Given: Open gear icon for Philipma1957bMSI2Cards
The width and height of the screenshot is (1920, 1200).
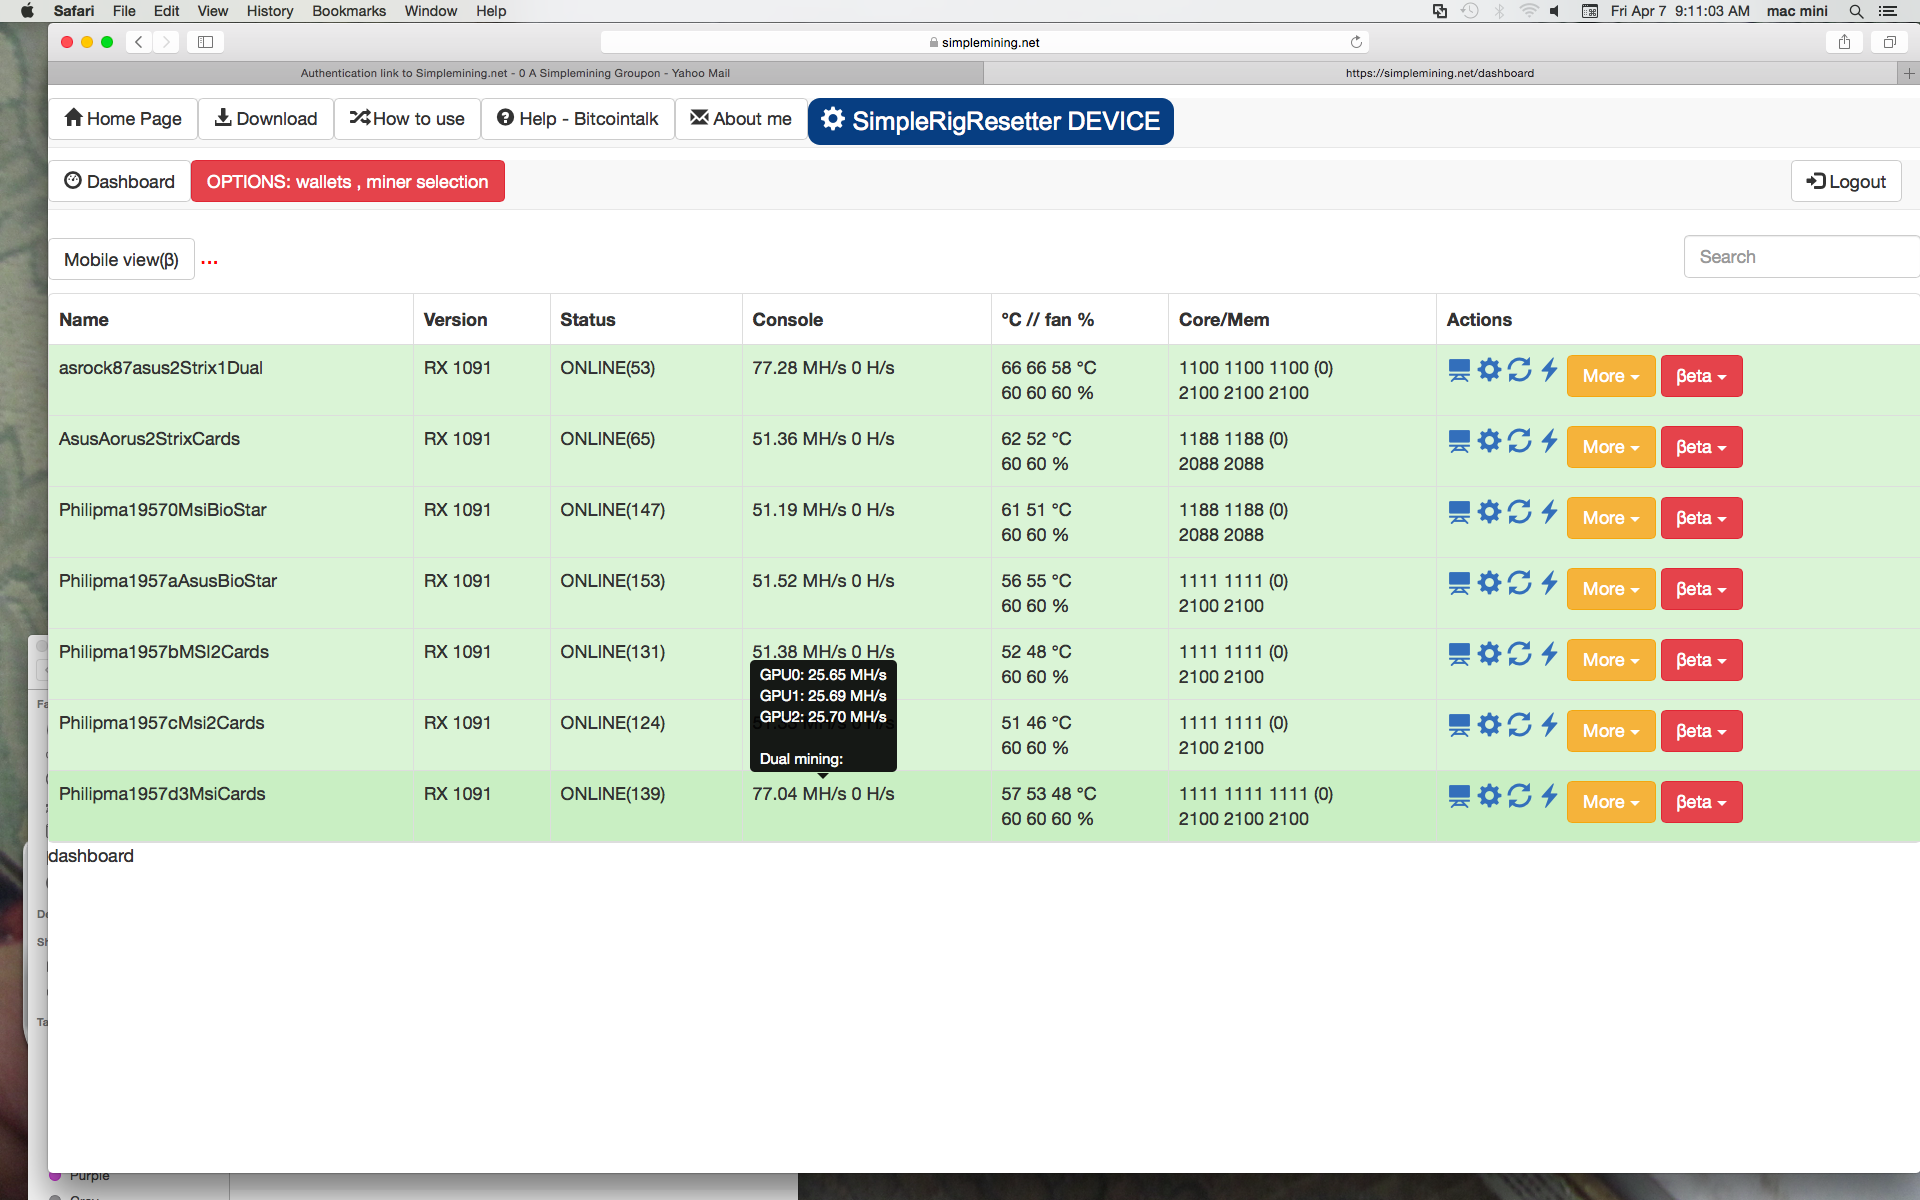Looking at the screenshot, I should [1489, 654].
